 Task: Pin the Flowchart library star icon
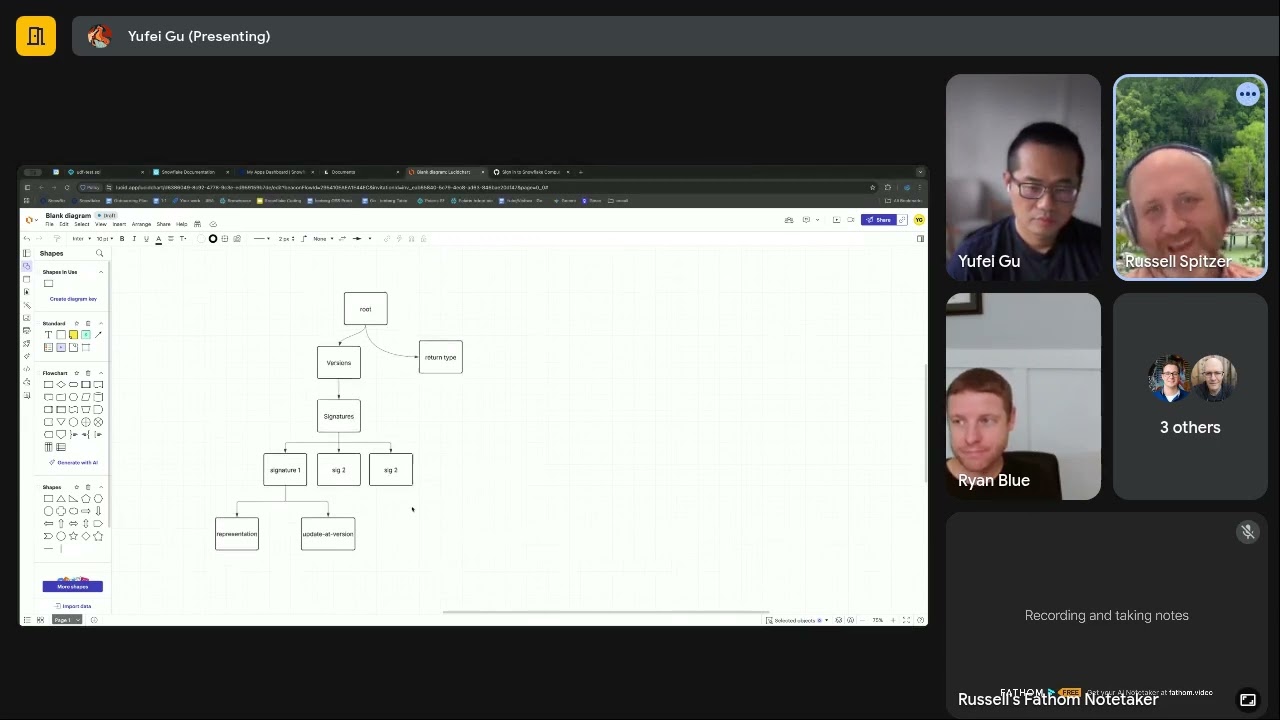coord(76,373)
